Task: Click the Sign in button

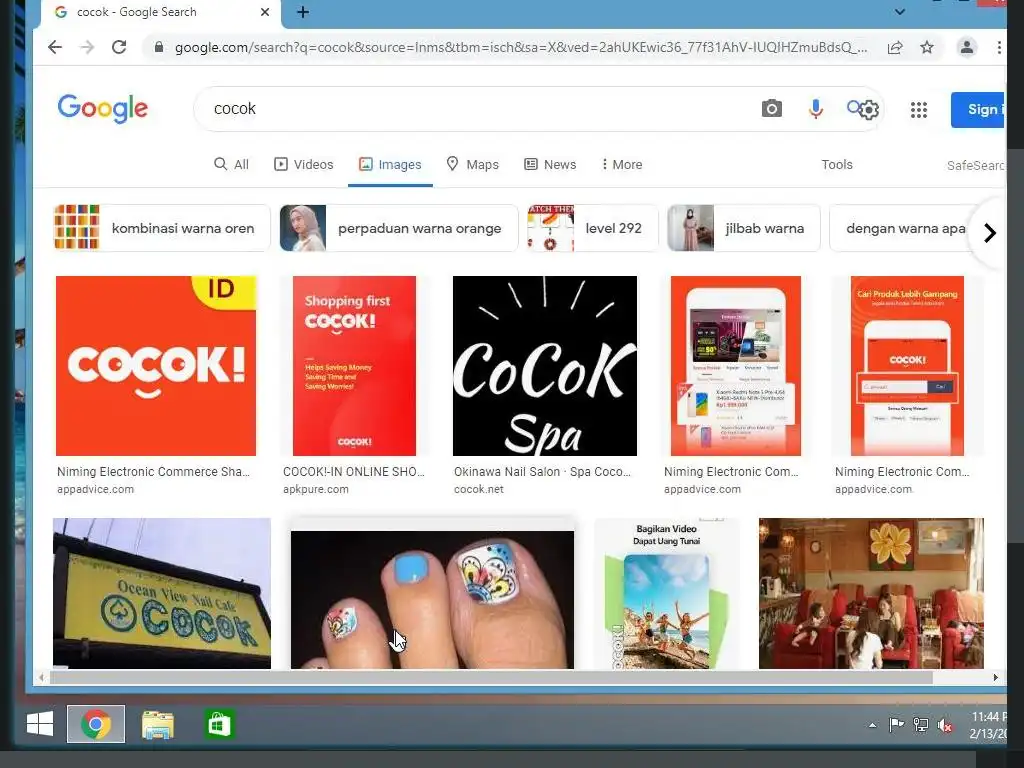Action: [978, 110]
